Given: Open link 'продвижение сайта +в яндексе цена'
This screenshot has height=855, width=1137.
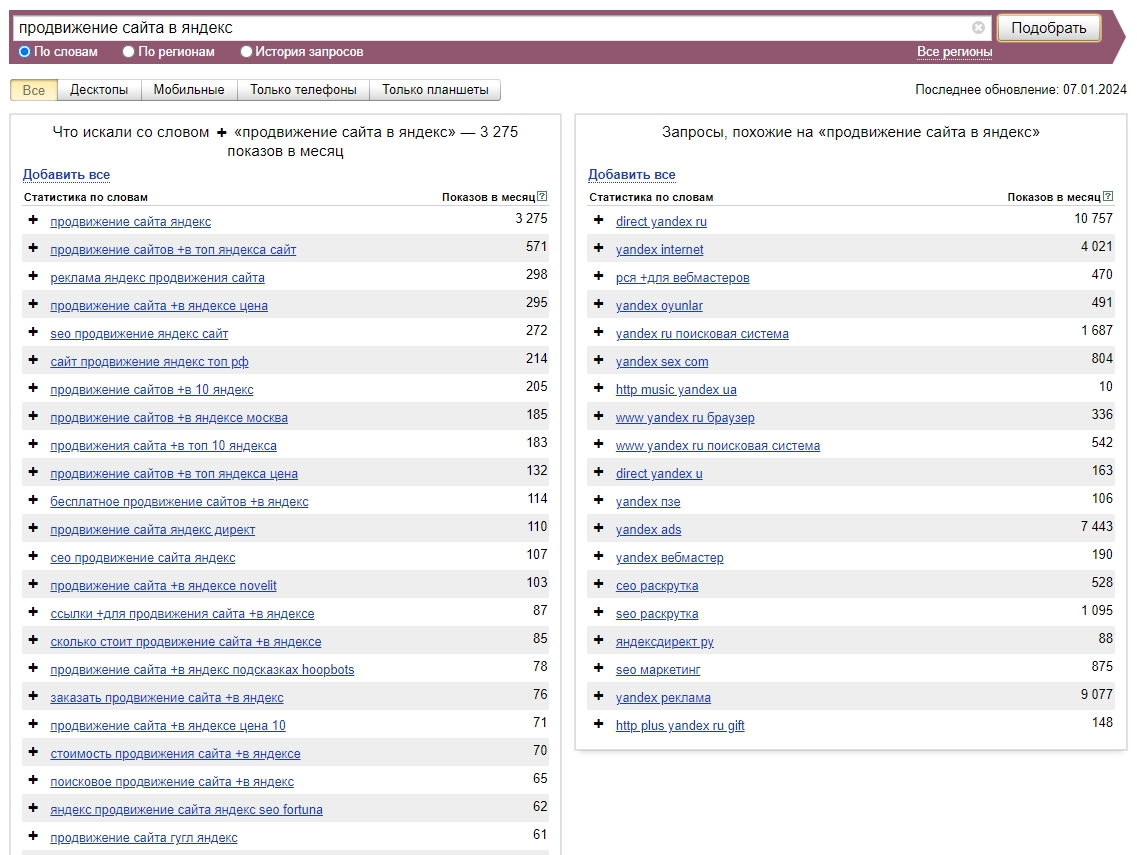Looking at the screenshot, I should 159,306.
